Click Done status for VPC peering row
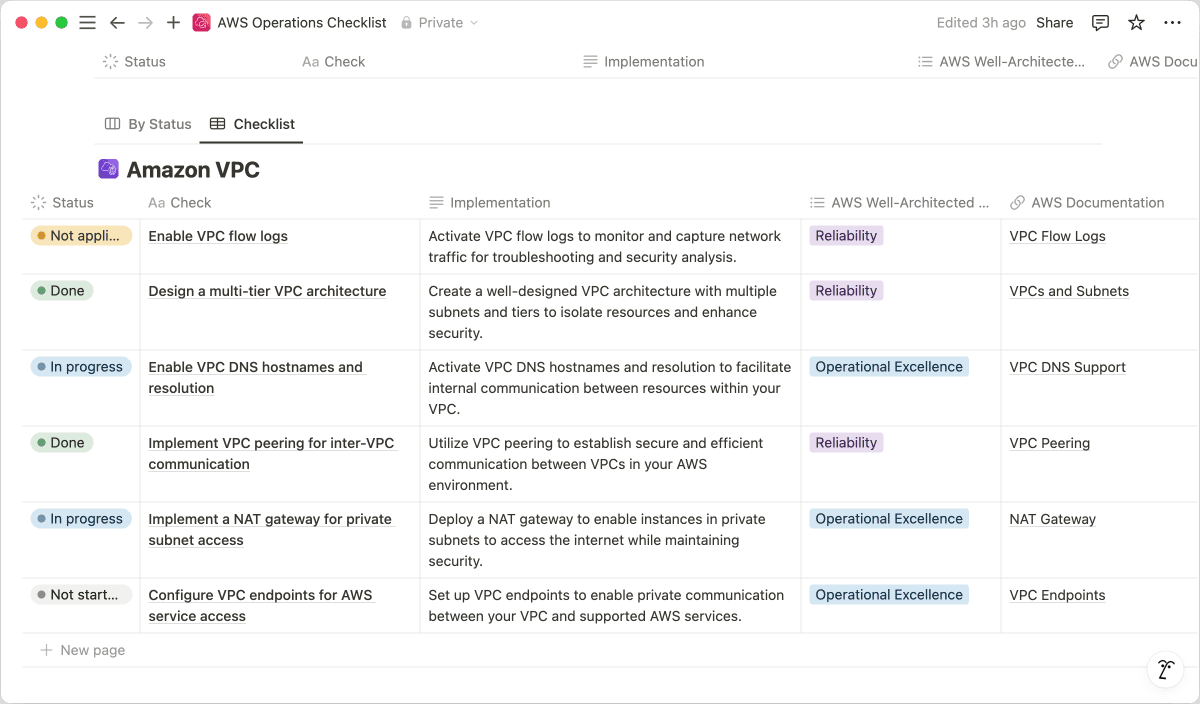1200x704 pixels. tap(62, 443)
